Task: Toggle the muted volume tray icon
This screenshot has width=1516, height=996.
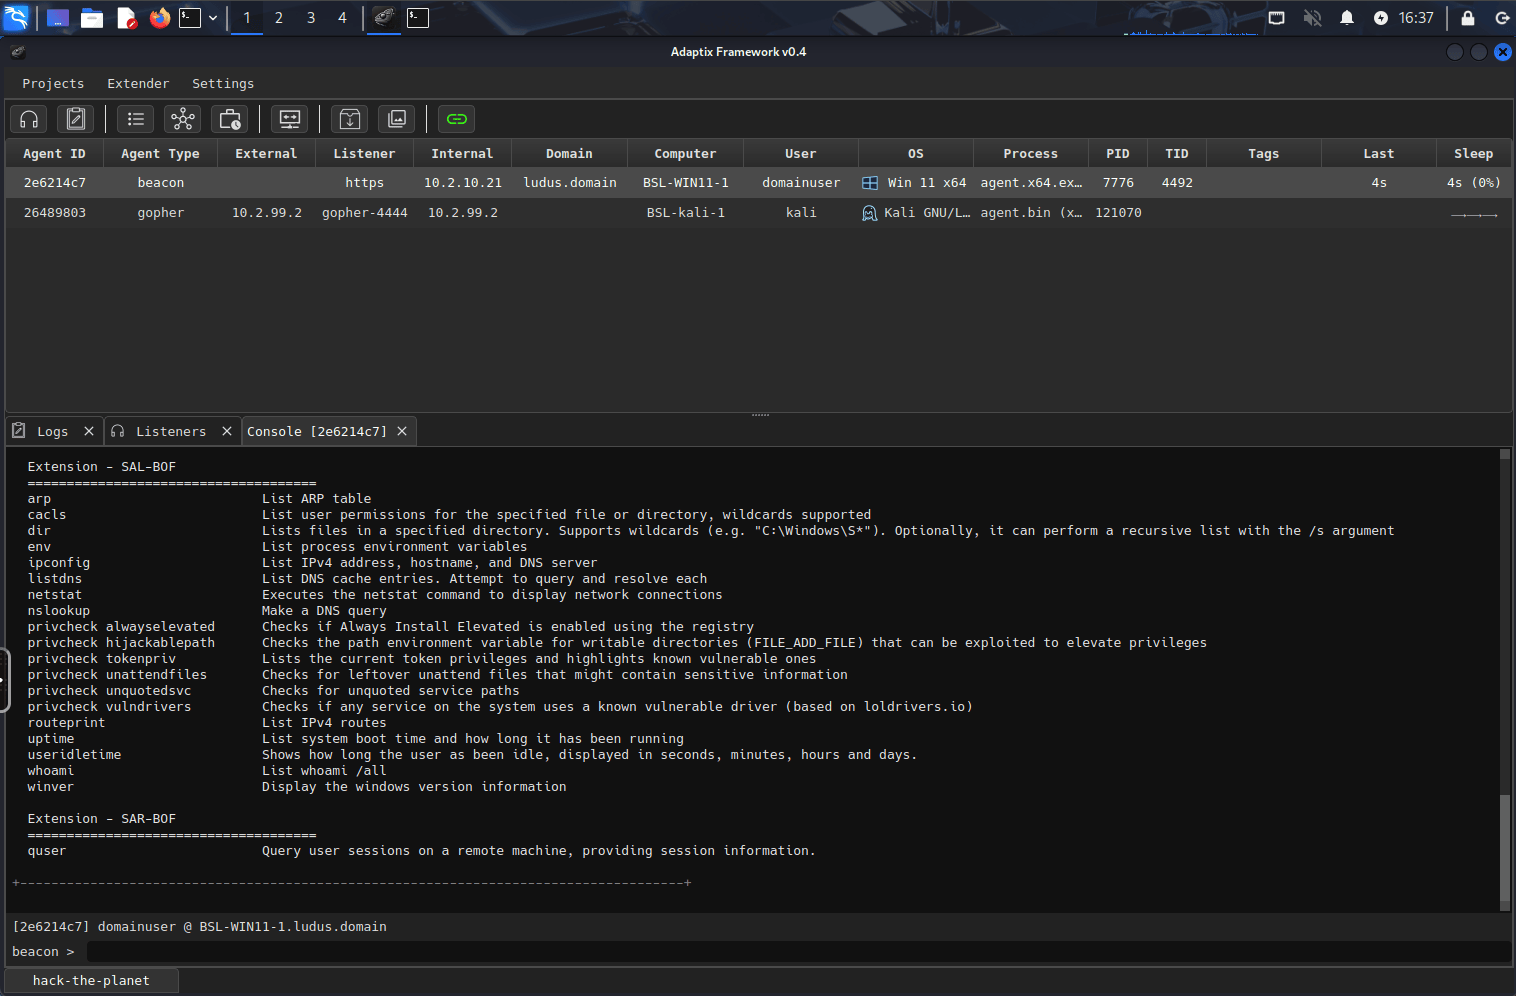Action: [1313, 18]
